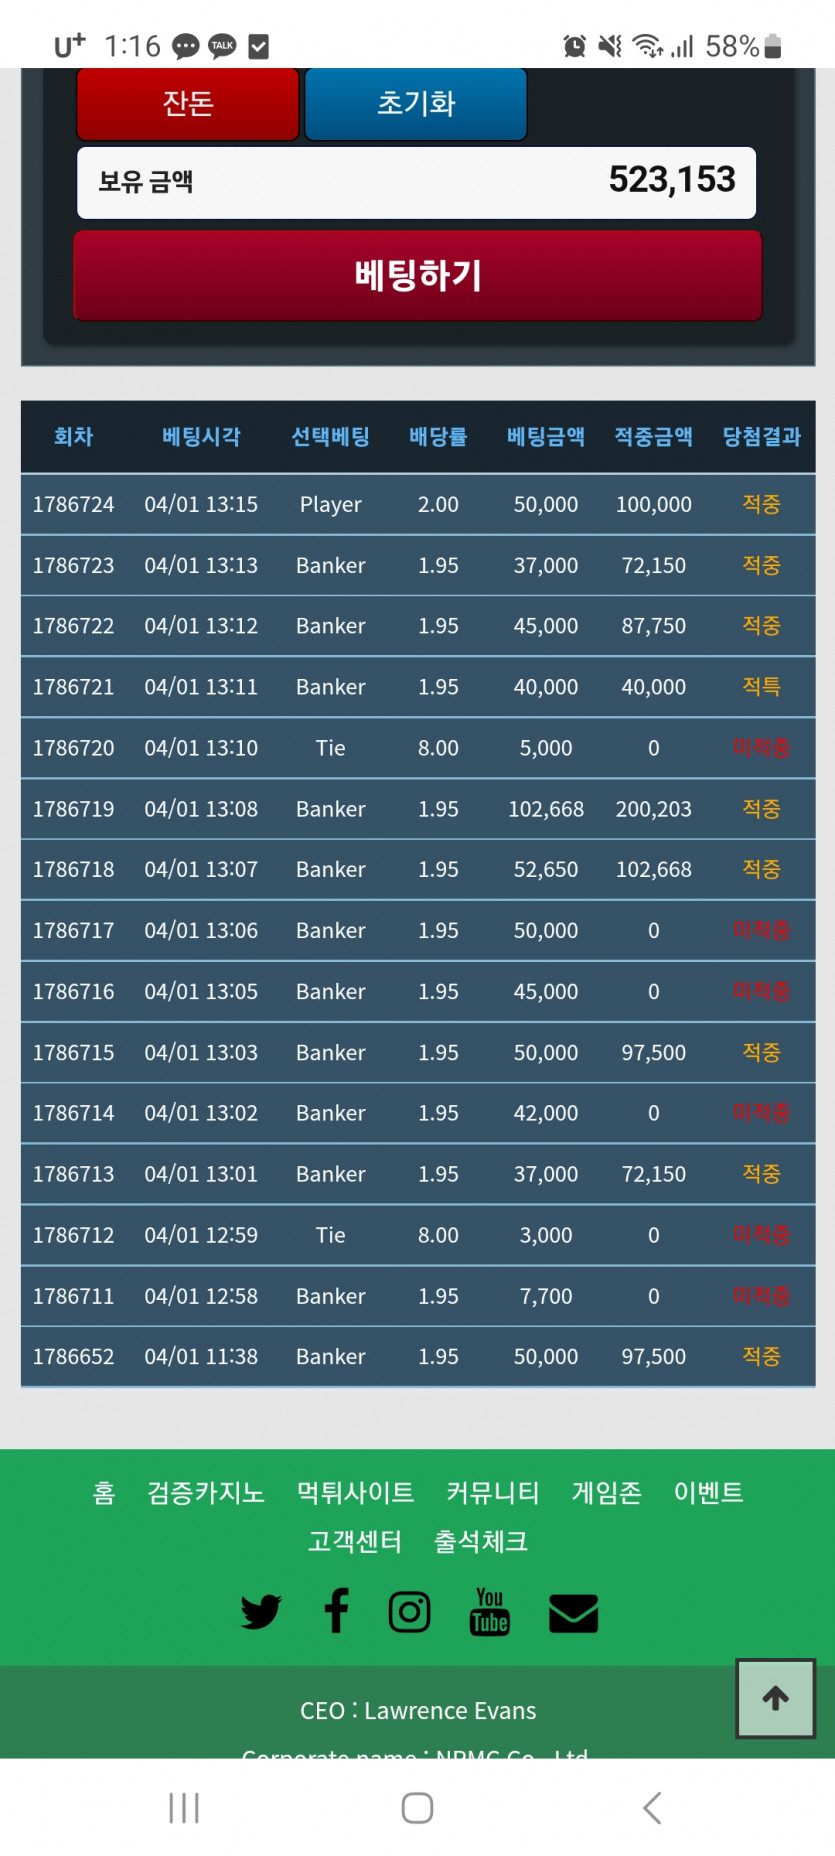Tap the Android home navigation icon
The image size is (835, 1856).
[417, 1808]
